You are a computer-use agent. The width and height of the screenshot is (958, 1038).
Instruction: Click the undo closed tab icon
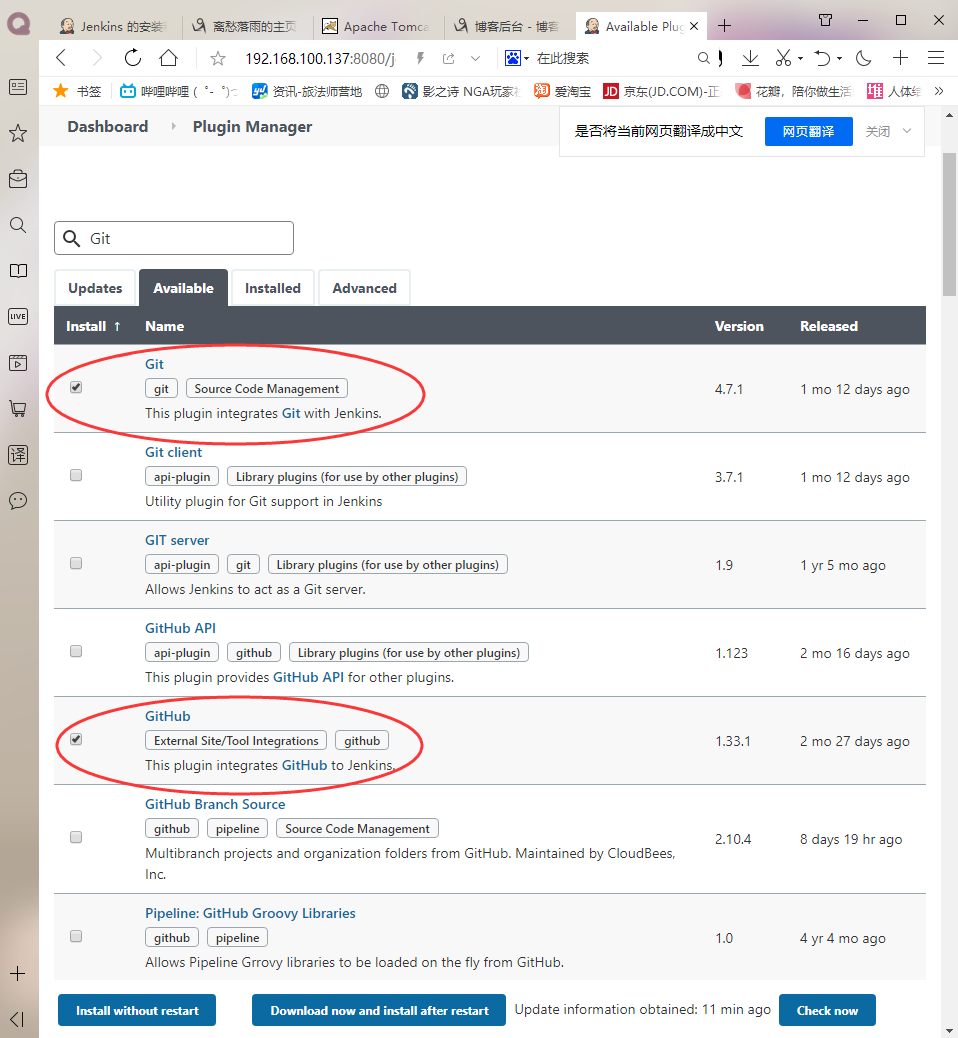tap(822, 58)
